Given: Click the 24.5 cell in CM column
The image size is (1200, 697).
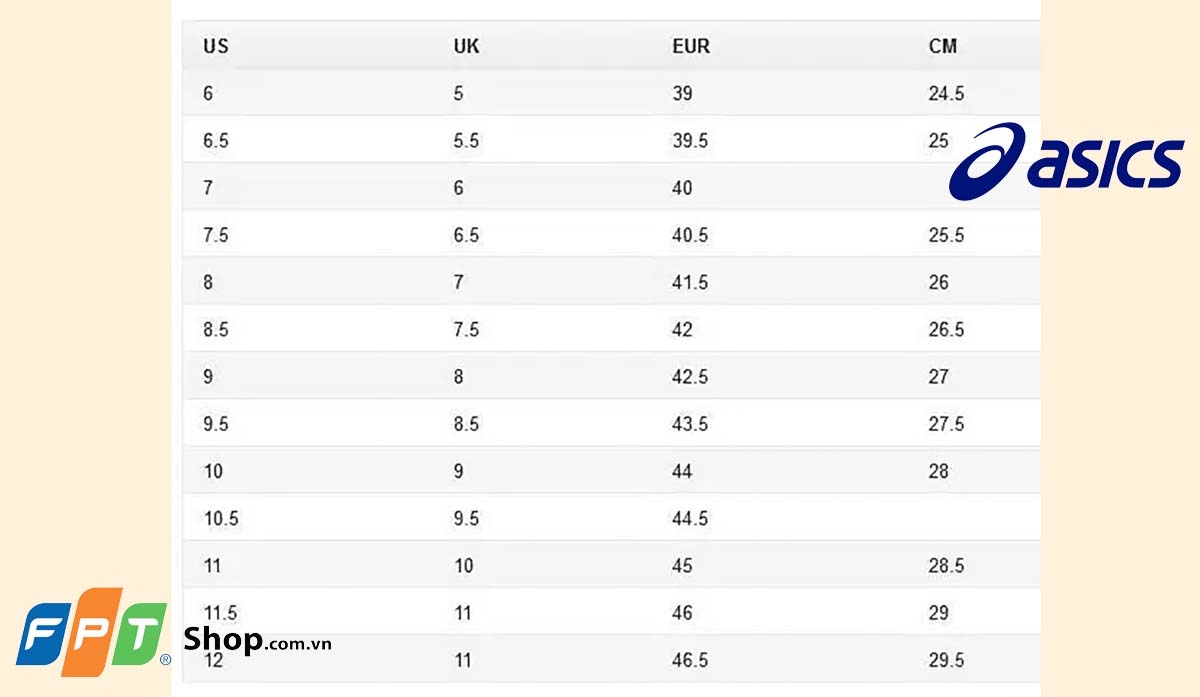Looking at the screenshot, I should click(x=946, y=94).
